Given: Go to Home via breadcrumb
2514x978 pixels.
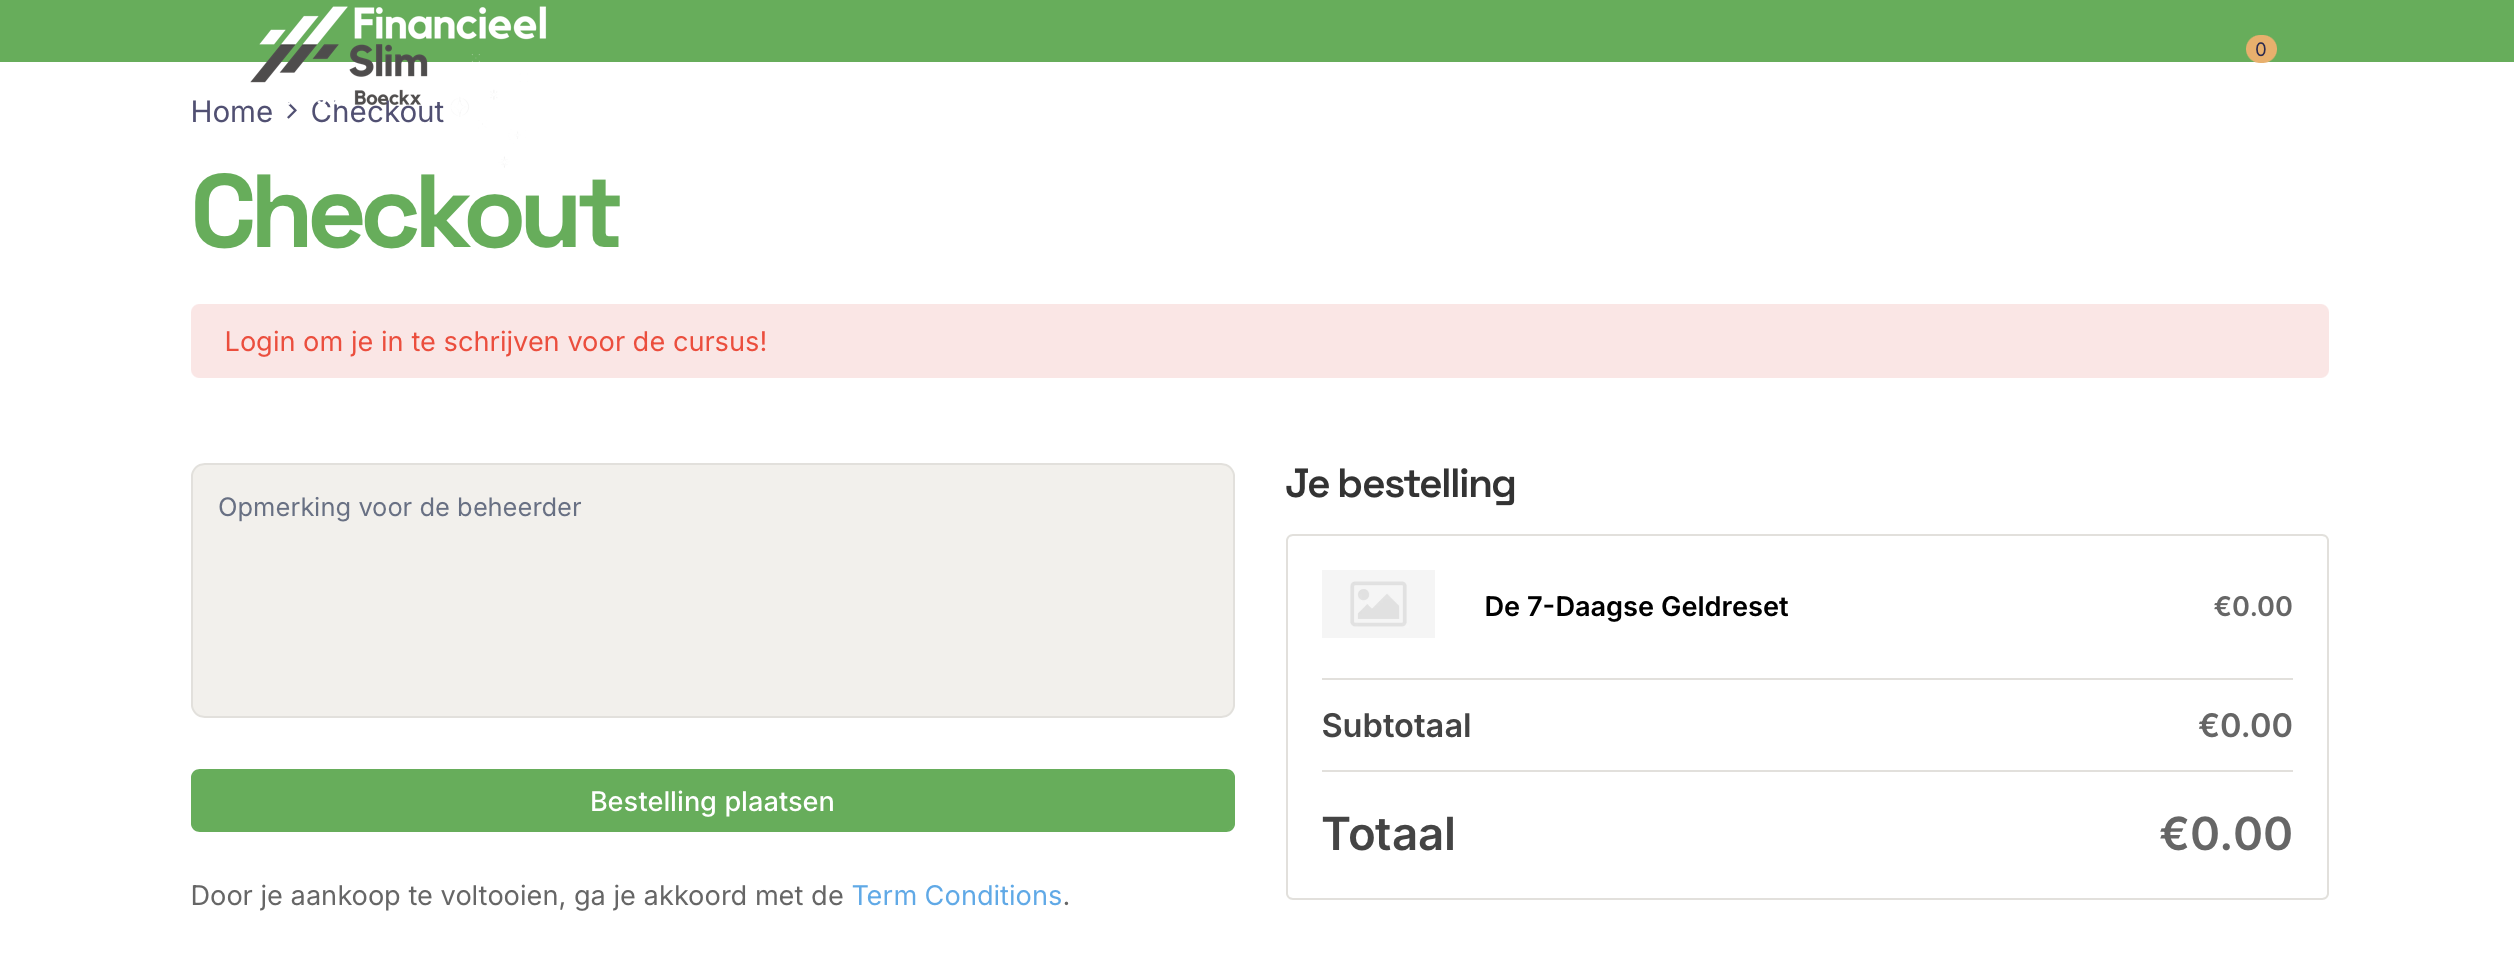Looking at the screenshot, I should point(231,112).
